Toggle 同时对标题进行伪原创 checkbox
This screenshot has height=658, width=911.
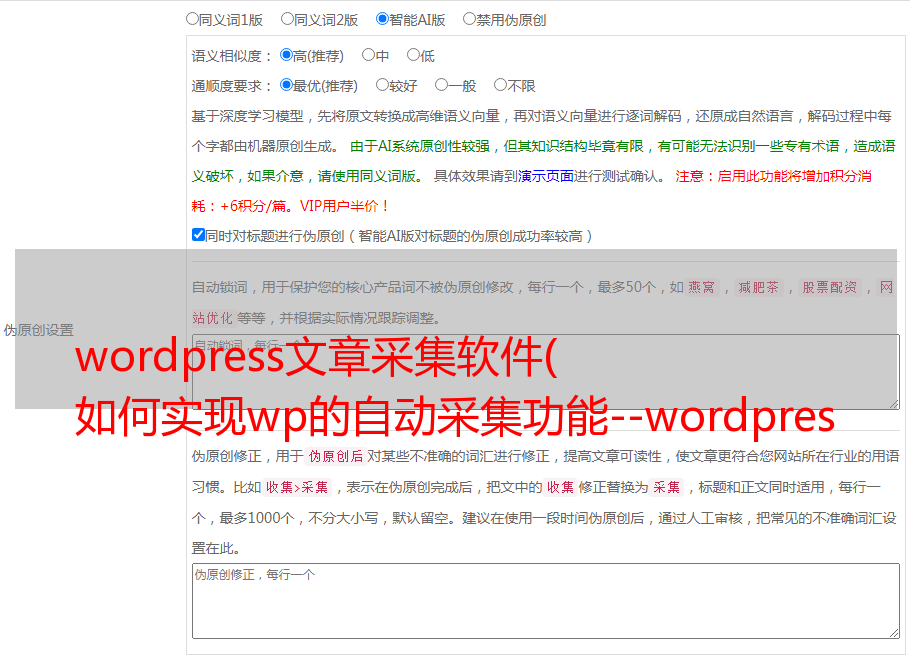(x=198, y=235)
